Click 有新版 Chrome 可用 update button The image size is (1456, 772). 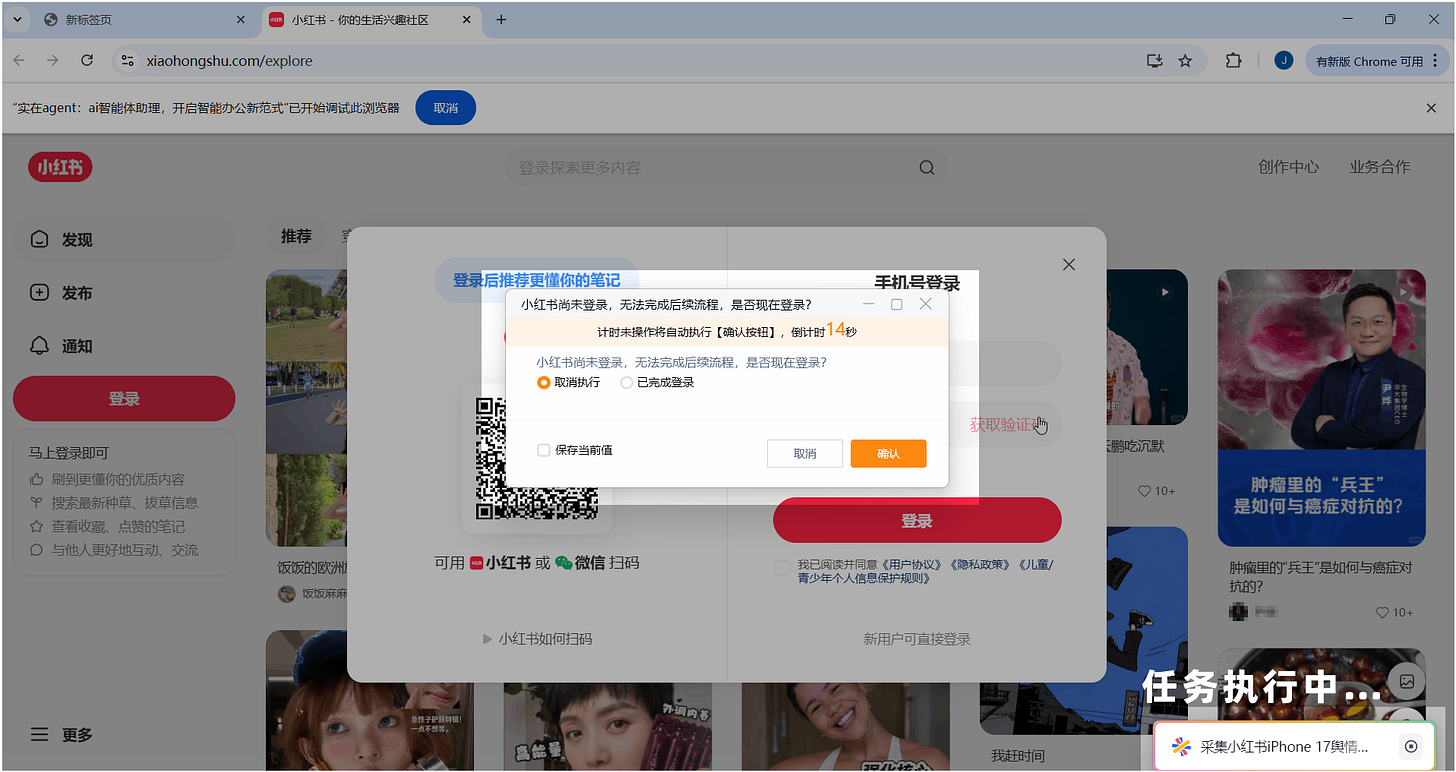[1377, 61]
